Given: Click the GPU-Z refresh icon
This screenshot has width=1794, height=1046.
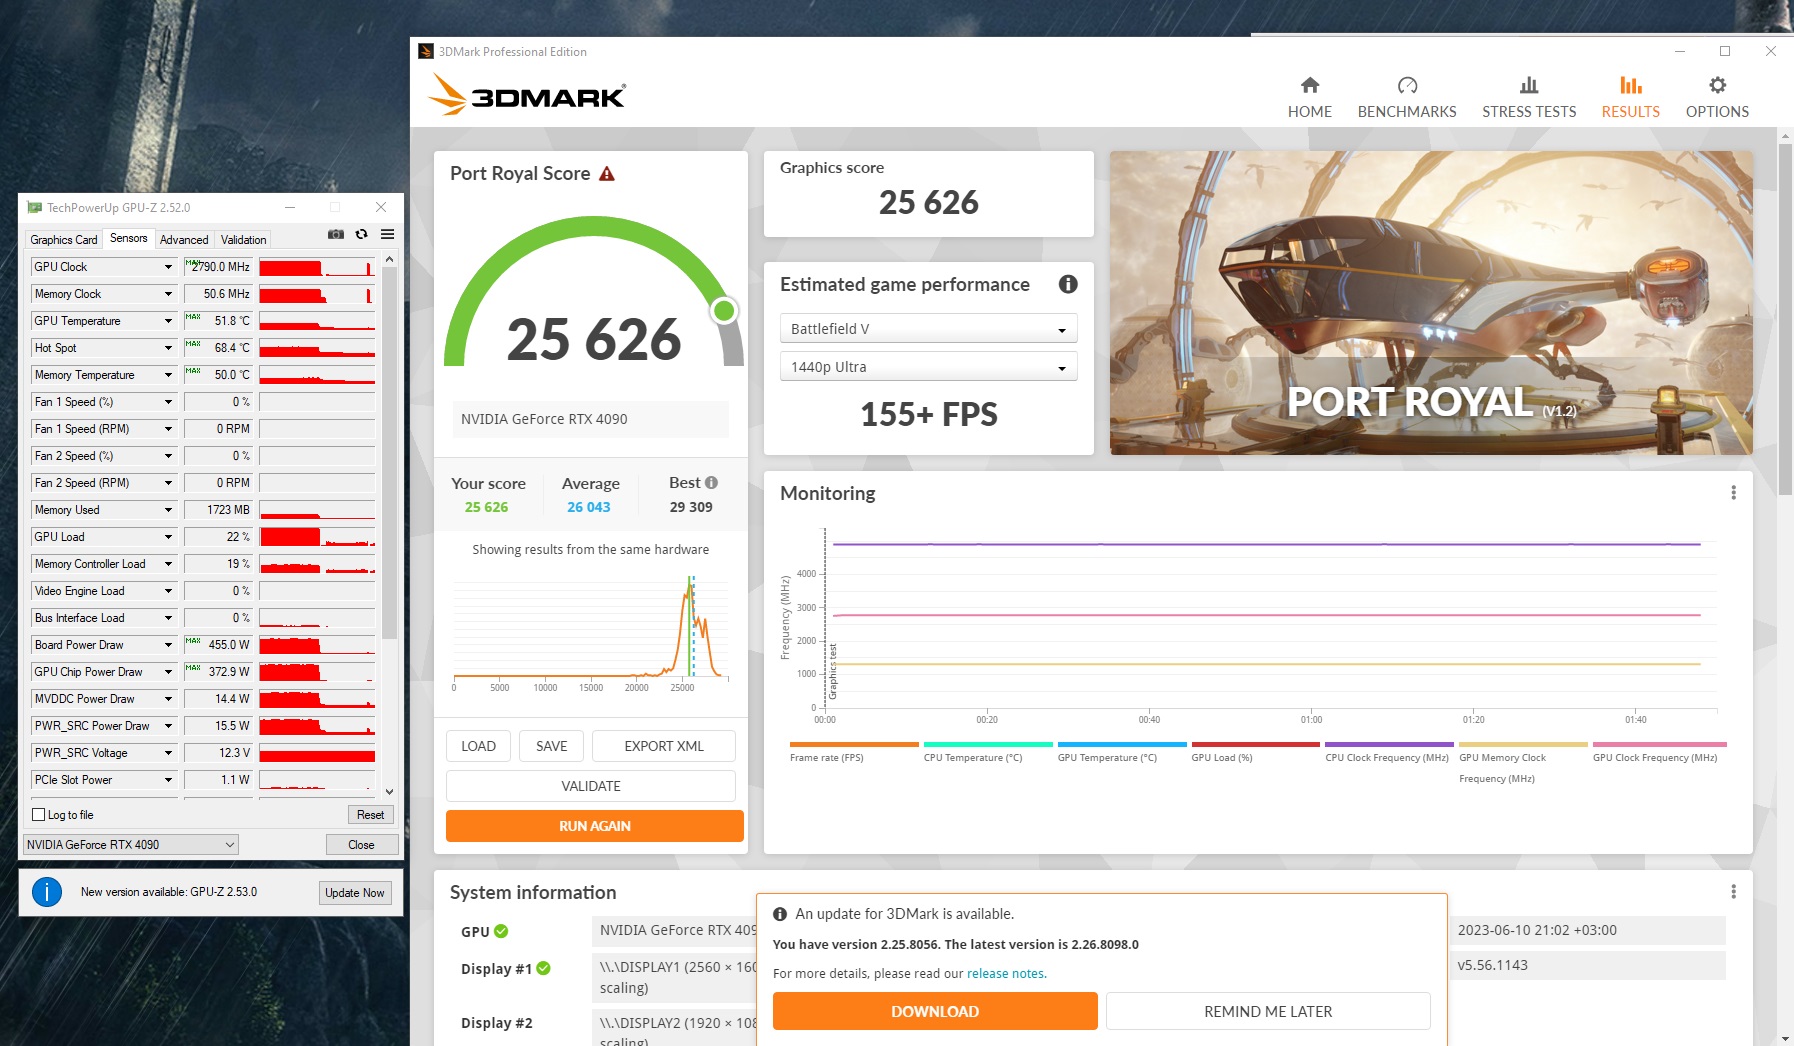Looking at the screenshot, I should click(362, 234).
